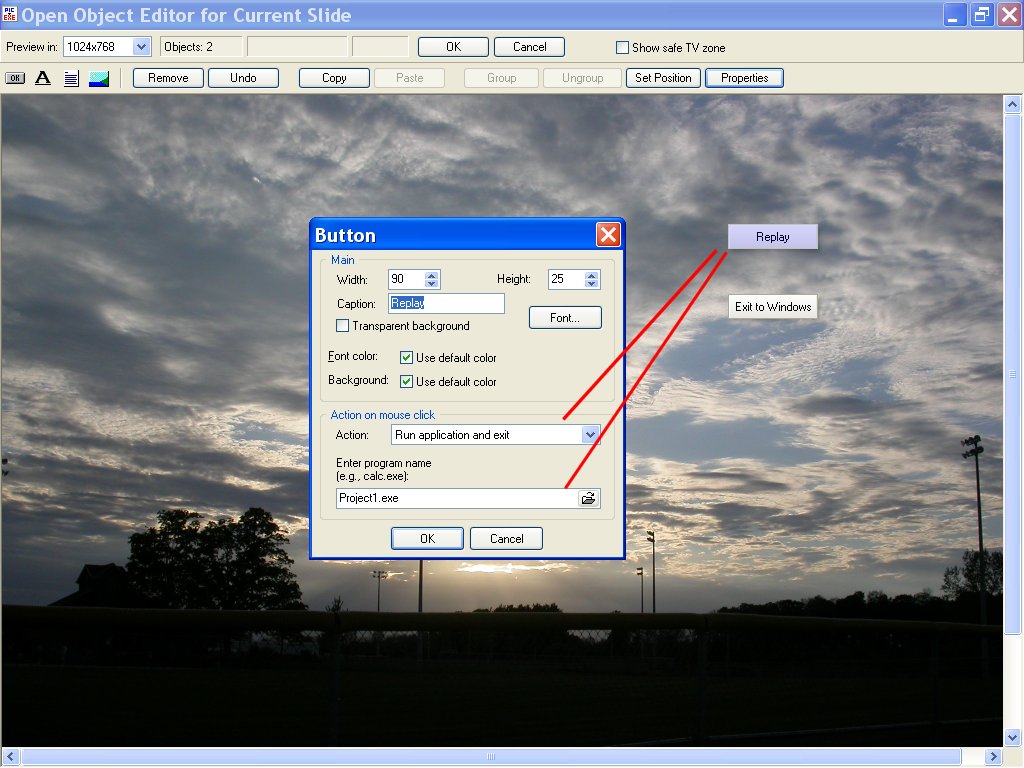Select the Add Text label icon
The width and height of the screenshot is (1024, 768).
[43, 78]
